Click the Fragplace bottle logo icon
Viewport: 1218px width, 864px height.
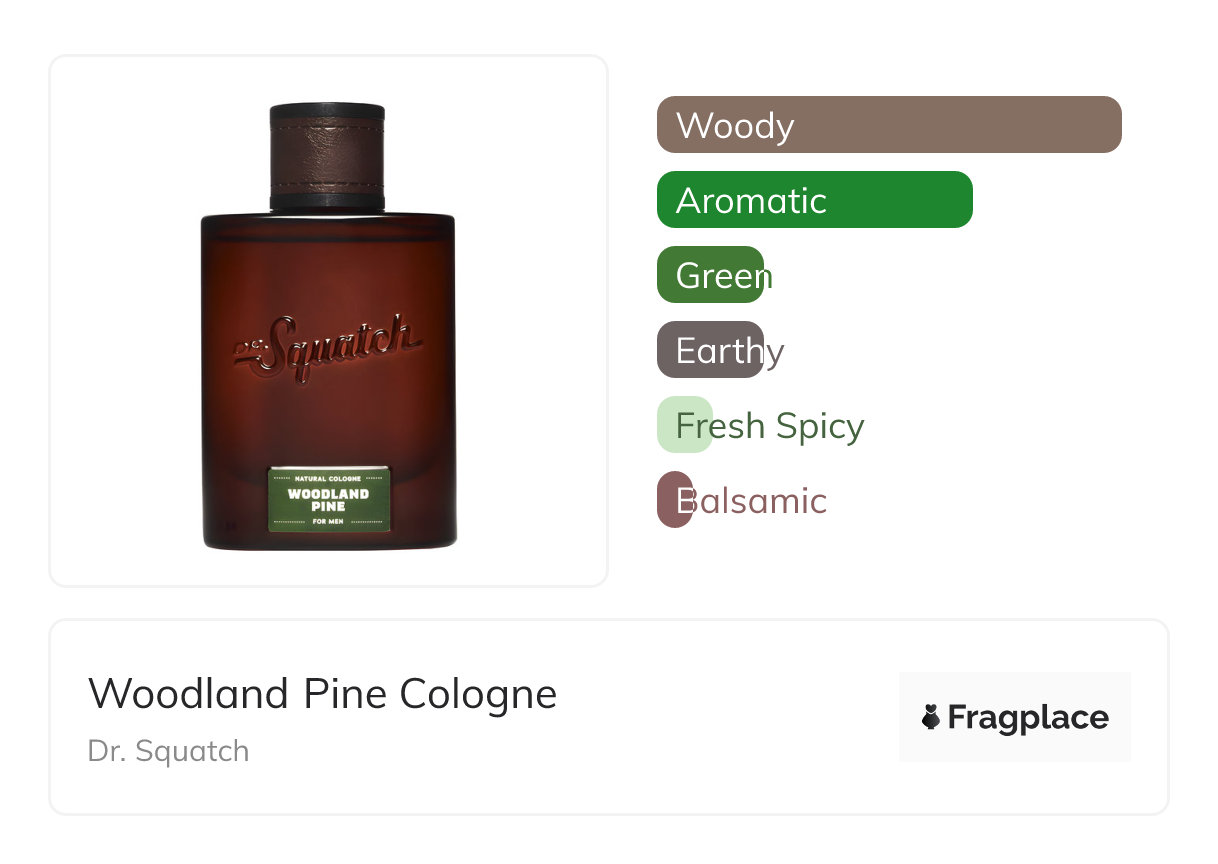click(931, 717)
